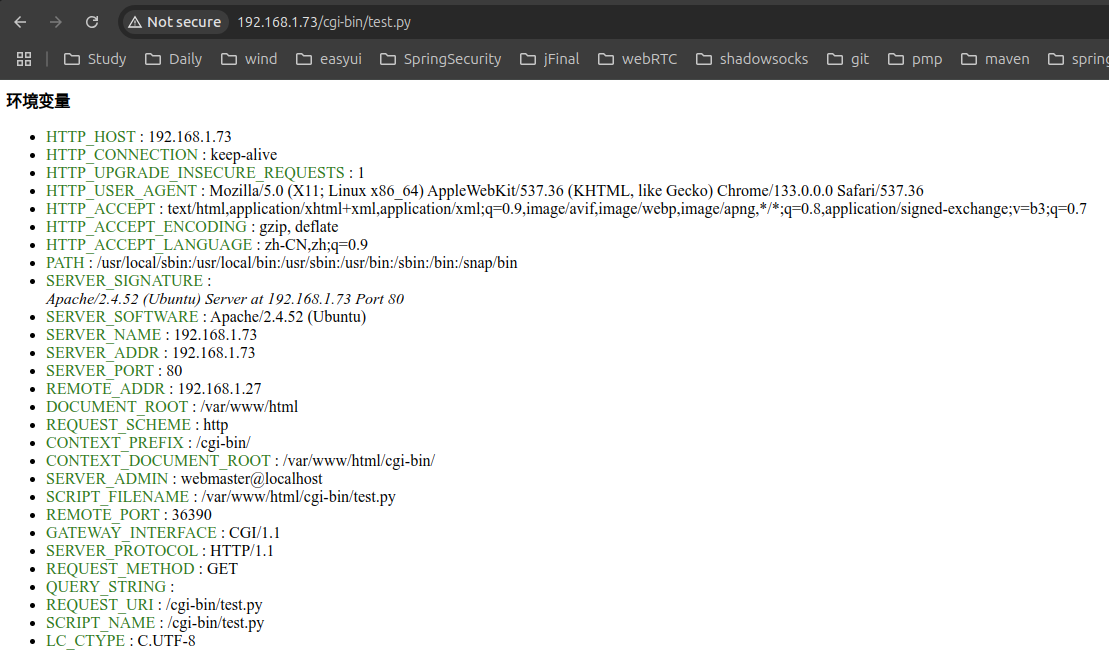The height and width of the screenshot is (653, 1109).
Task: Click the Not secure warning badge
Action: point(174,22)
